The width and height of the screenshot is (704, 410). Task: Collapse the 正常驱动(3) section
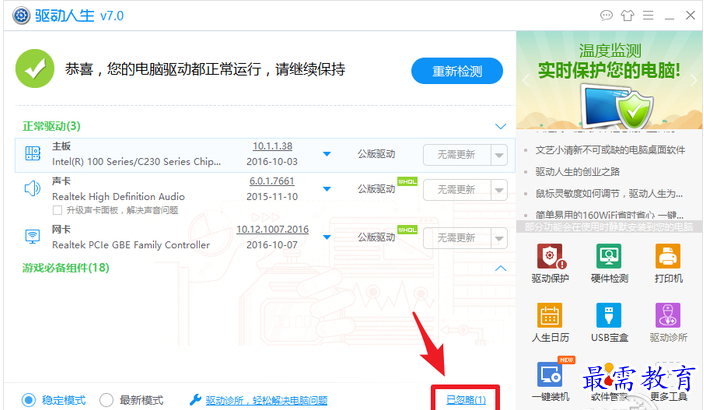coord(500,126)
